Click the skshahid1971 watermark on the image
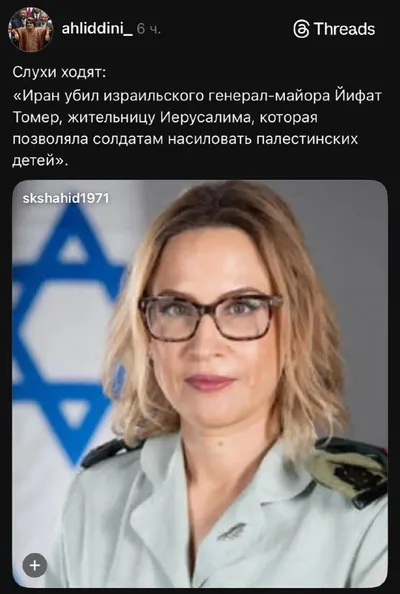 (x=66, y=198)
